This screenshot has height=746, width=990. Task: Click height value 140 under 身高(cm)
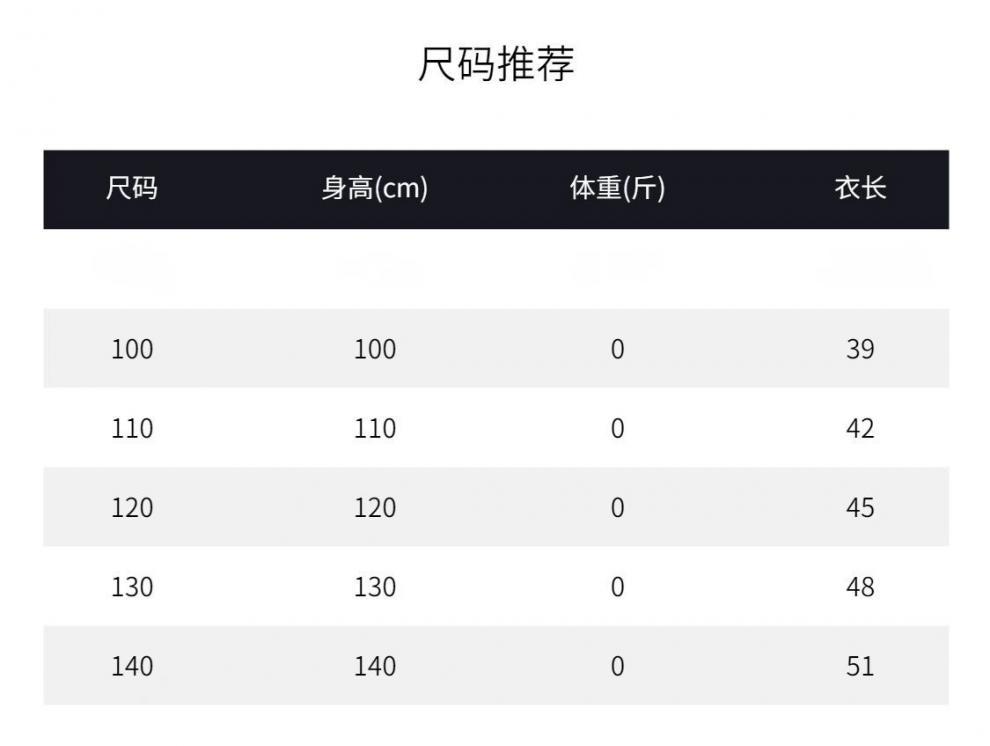(375, 666)
